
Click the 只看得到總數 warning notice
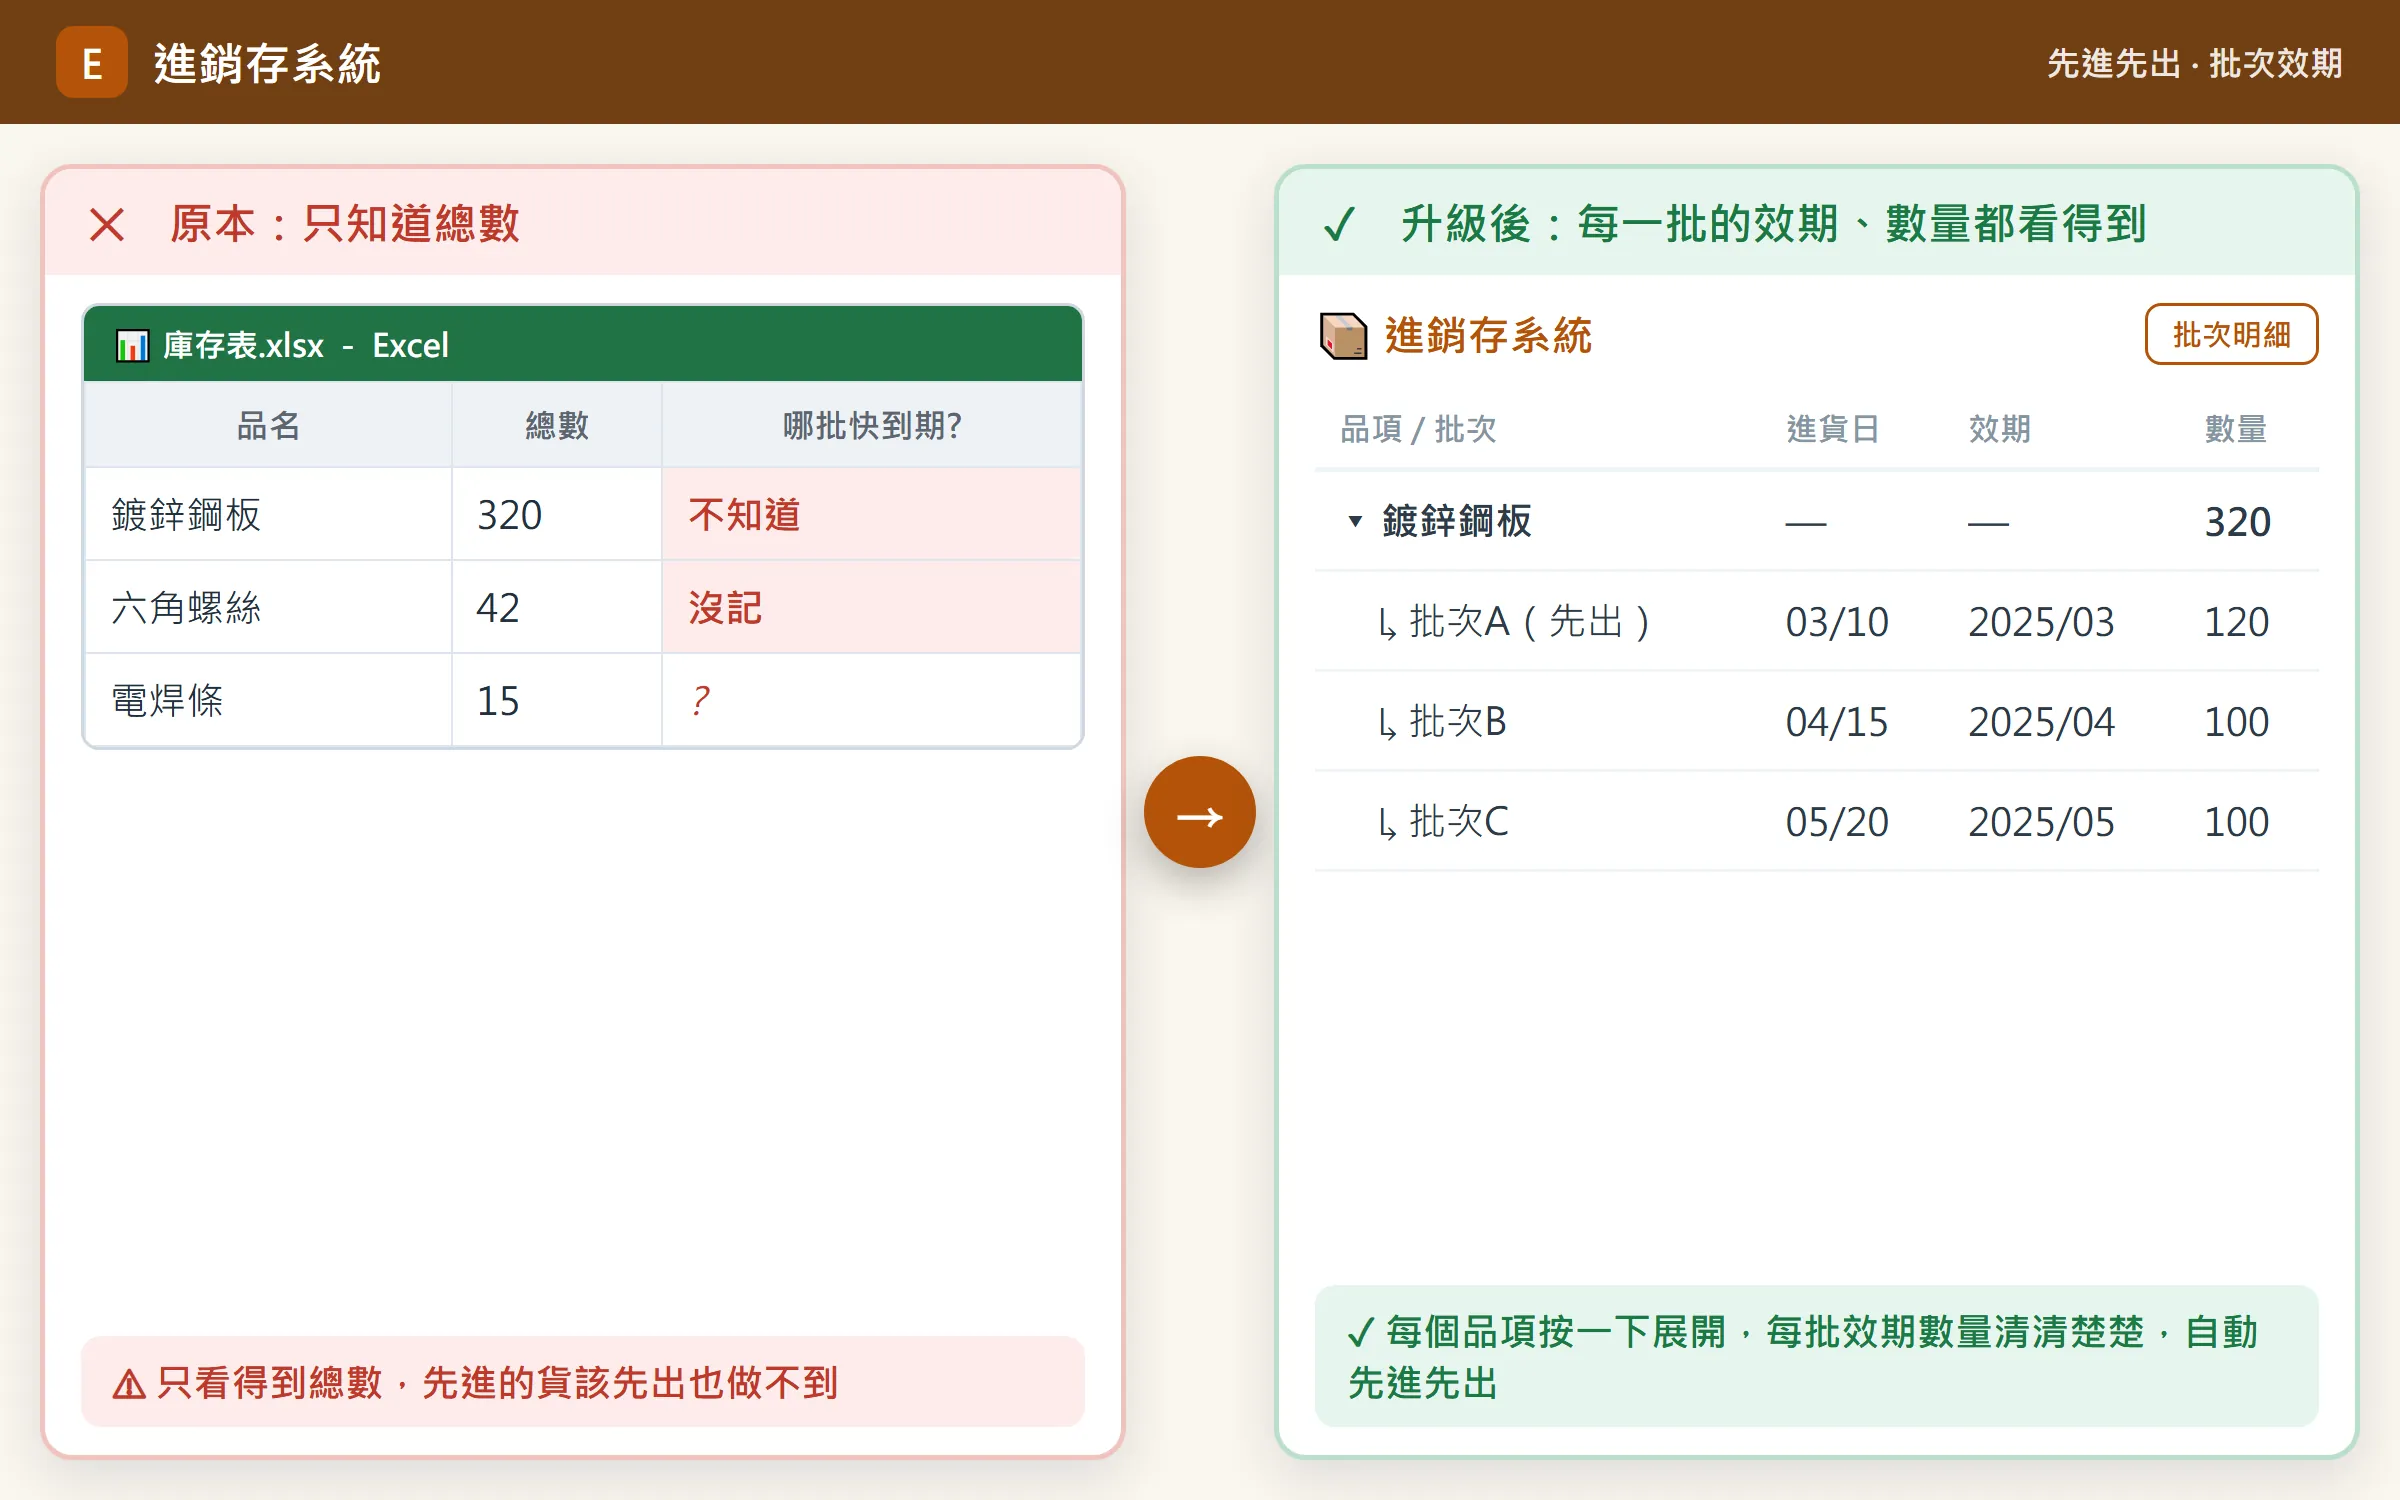(583, 1382)
